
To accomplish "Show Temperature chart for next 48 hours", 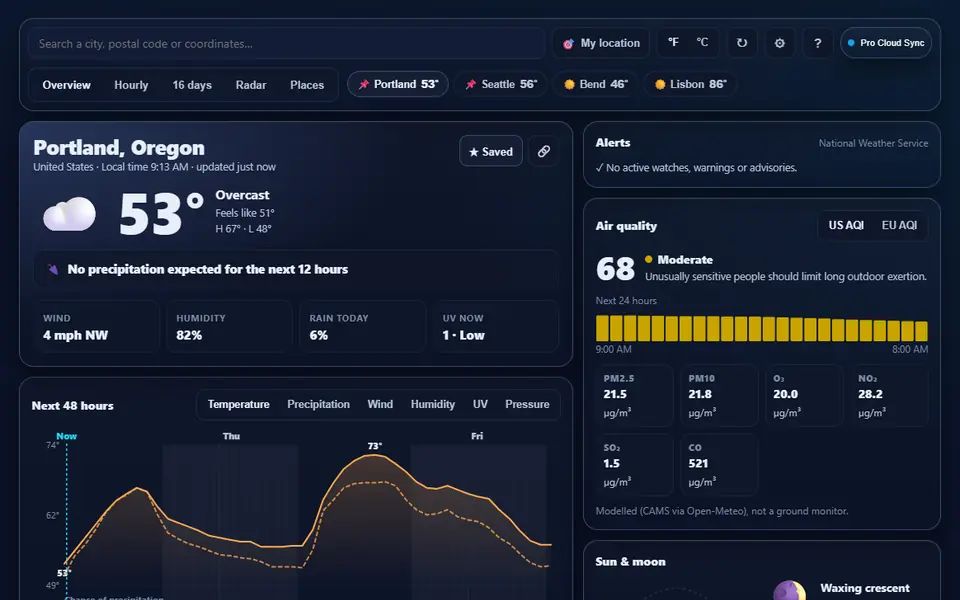I will pyautogui.click(x=238, y=404).
